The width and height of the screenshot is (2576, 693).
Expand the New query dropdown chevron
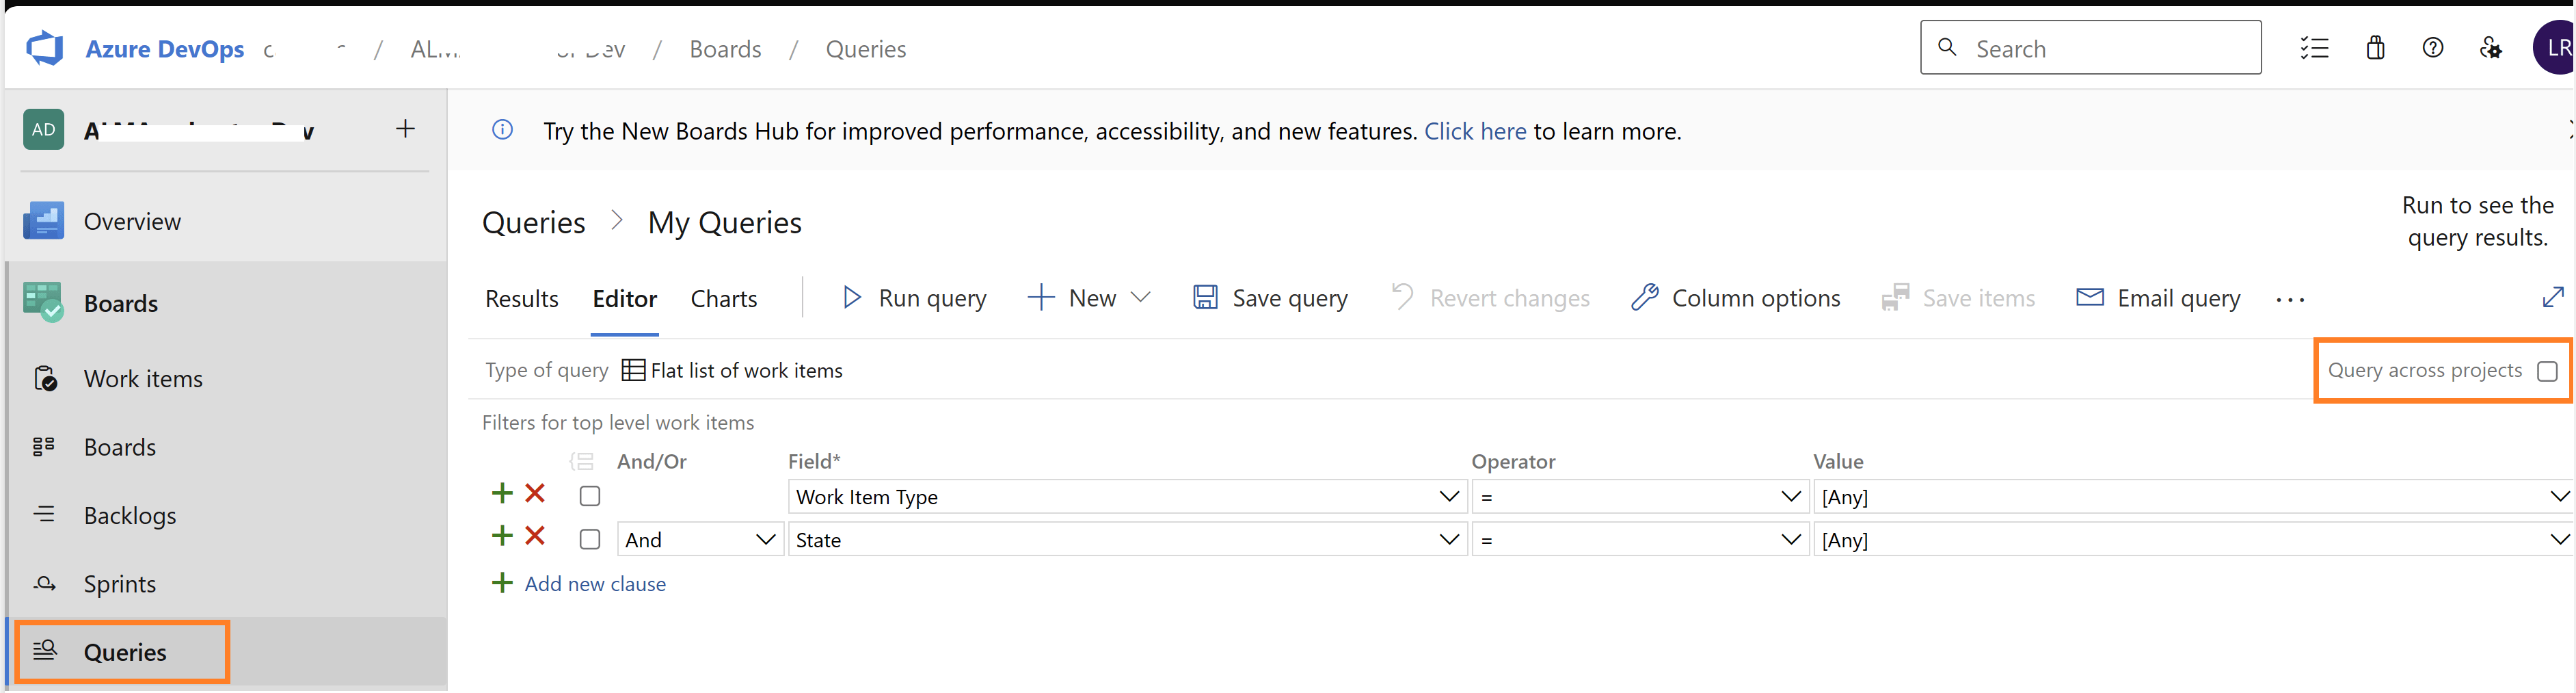coord(1140,297)
